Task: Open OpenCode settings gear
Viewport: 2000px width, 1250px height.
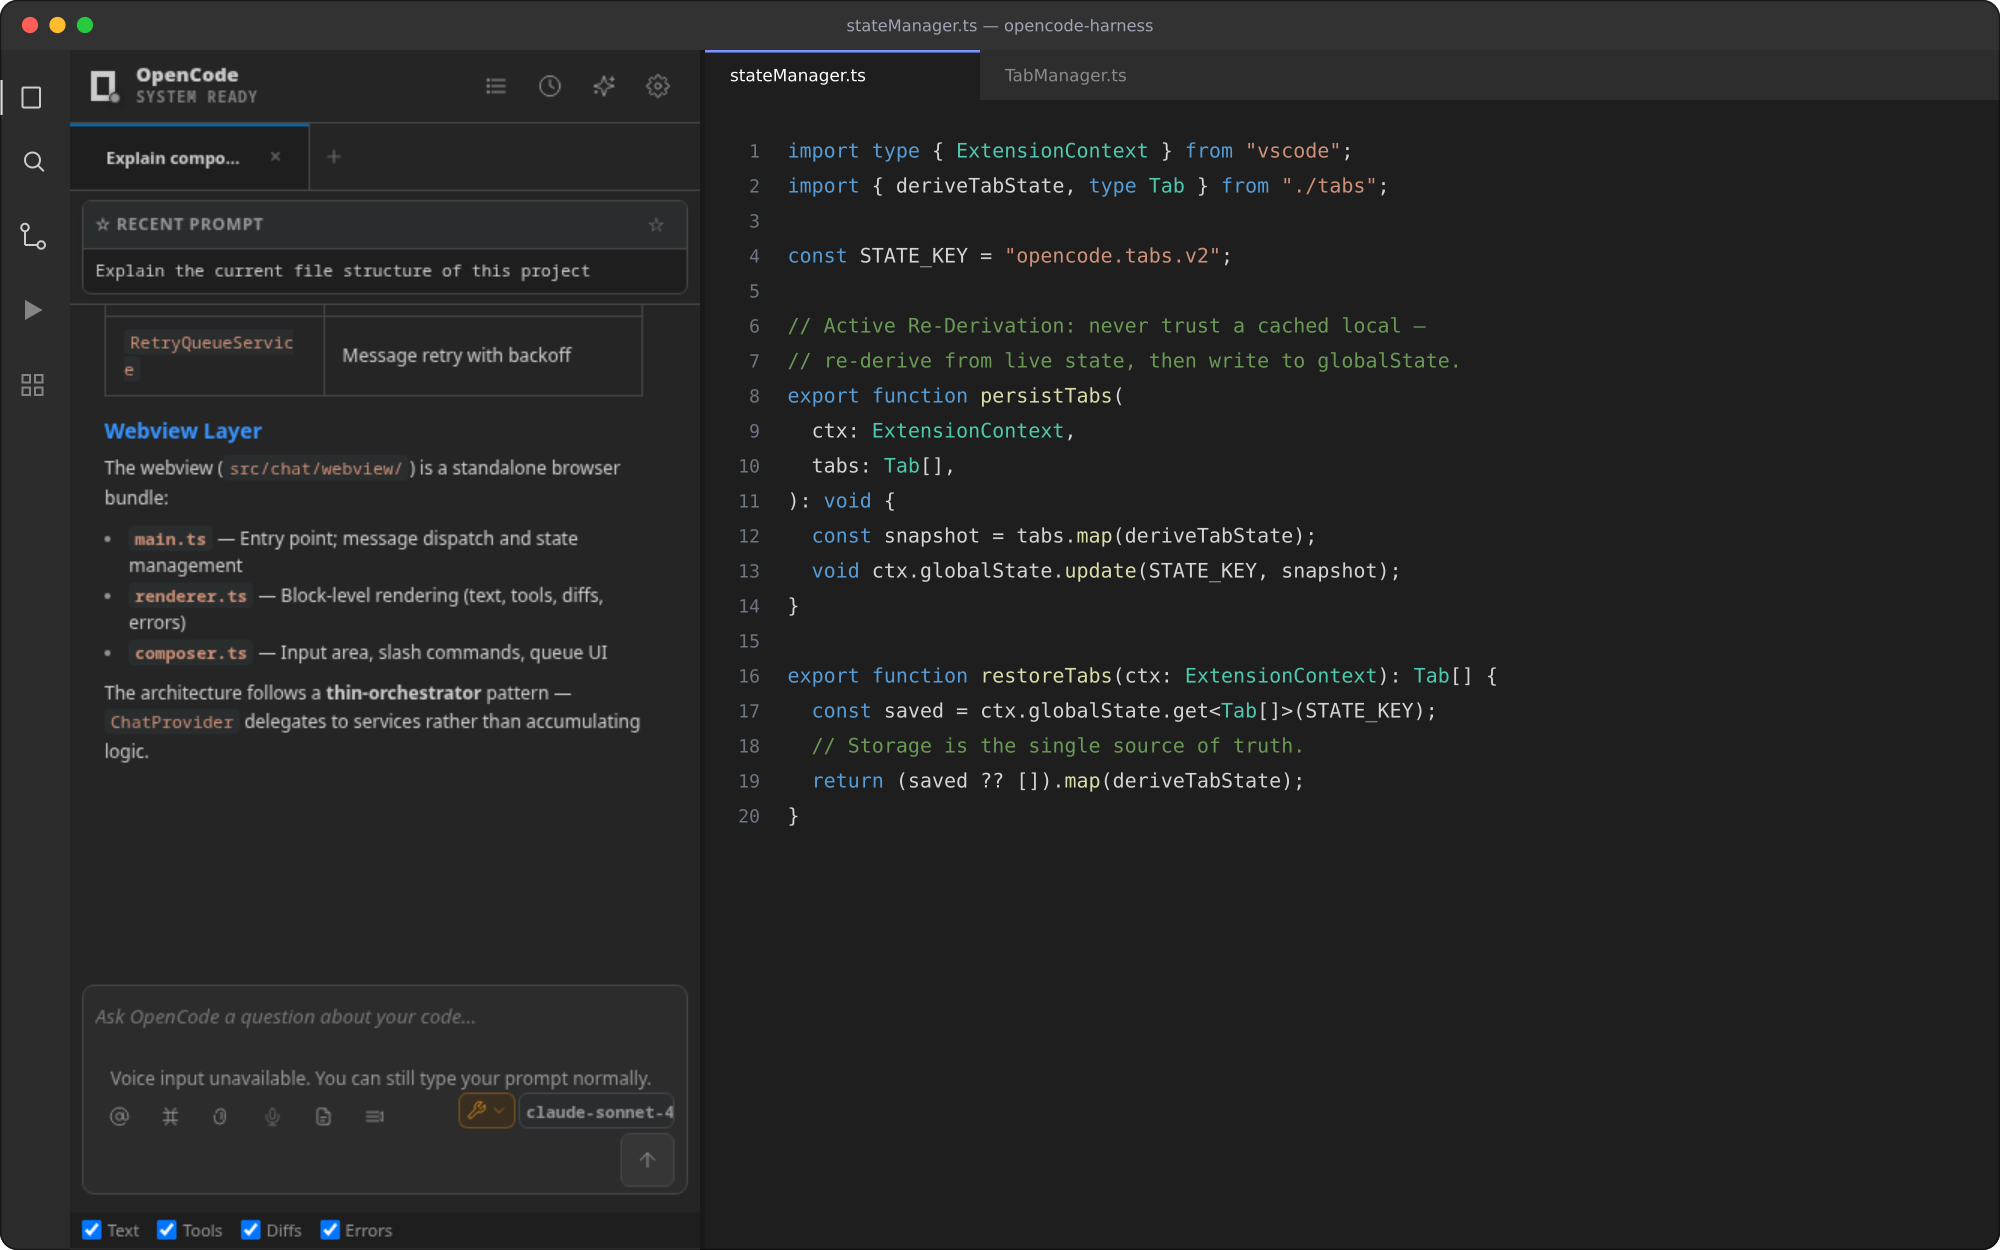Action: 658,86
